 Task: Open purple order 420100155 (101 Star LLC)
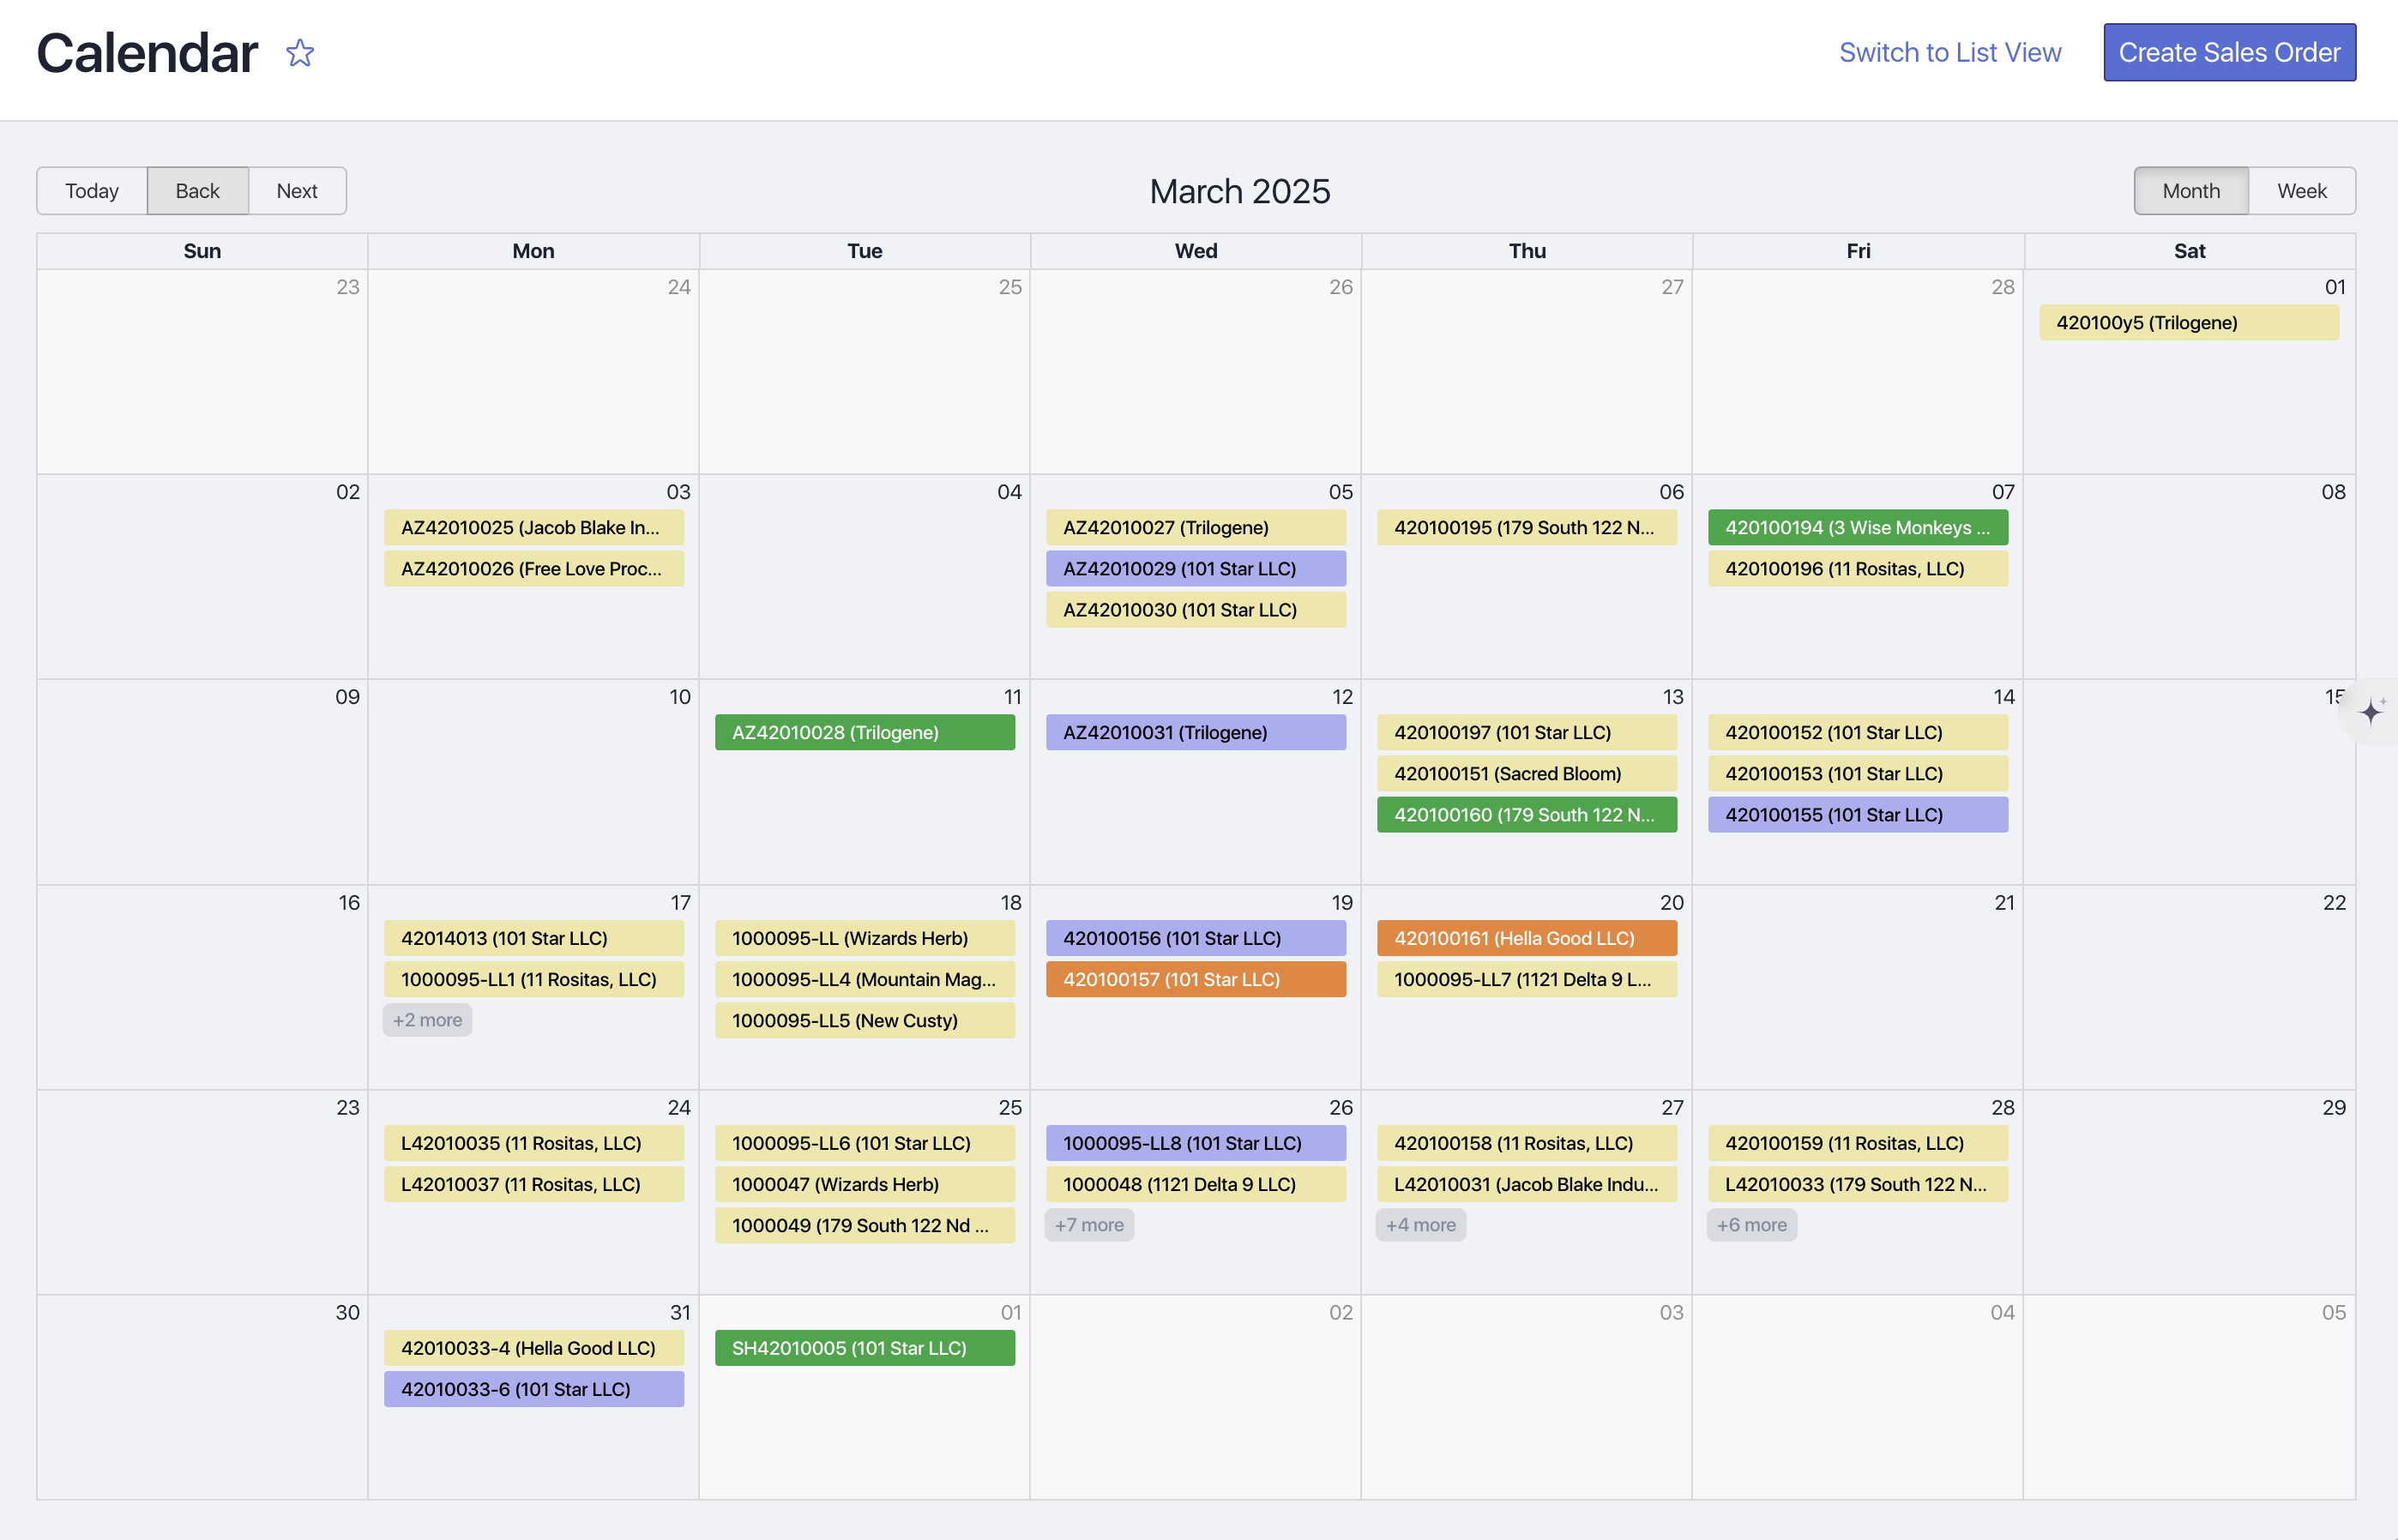(x=1858, y=815)
